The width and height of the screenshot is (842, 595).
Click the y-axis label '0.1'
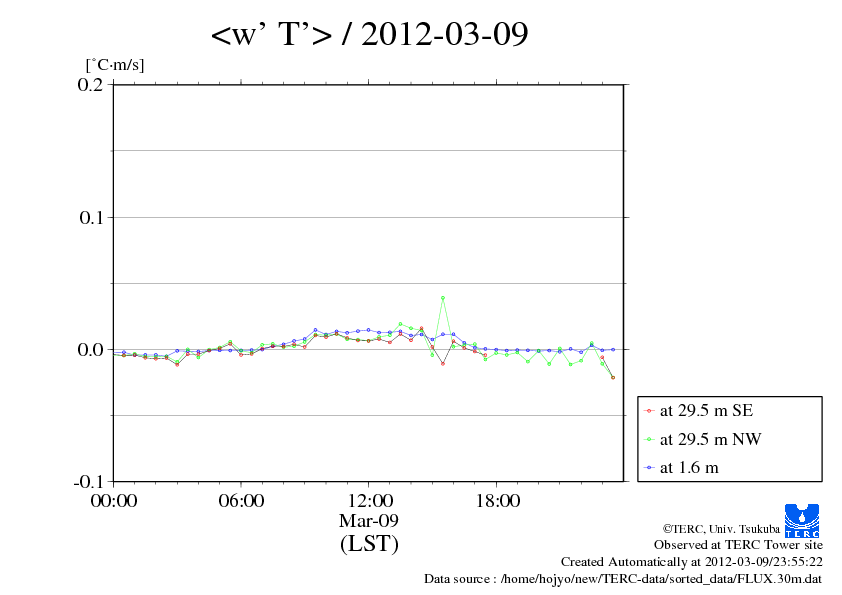(x=91, y=217)
